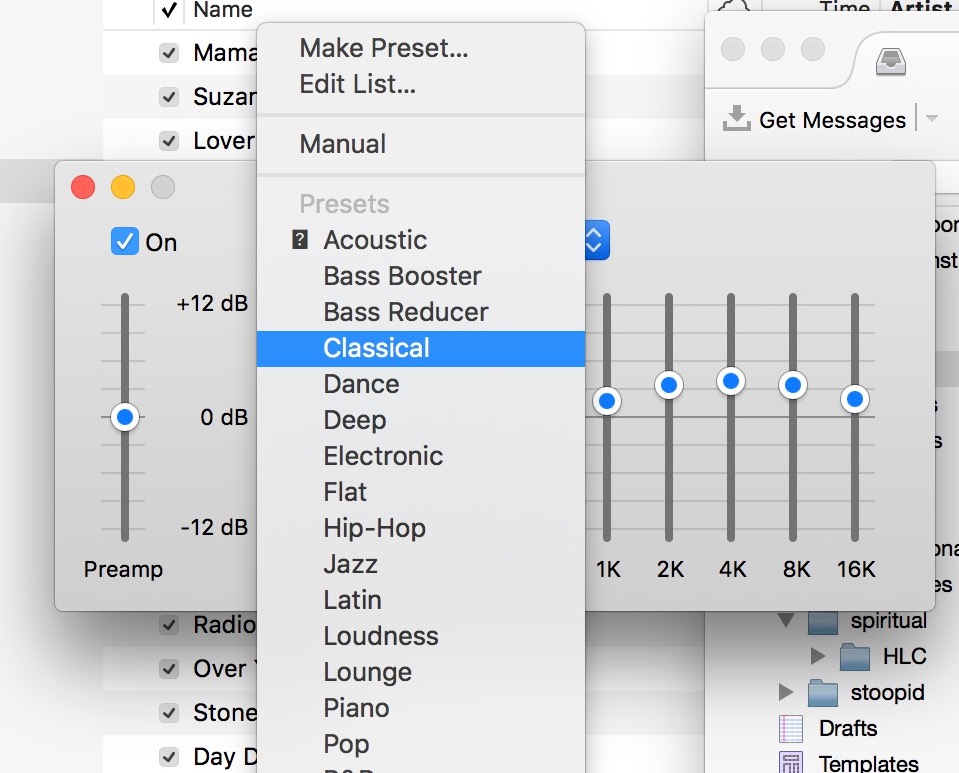Toggle the Day song row checkbox
Image resolution: width=959 pixels, height=773 pixels.
coord(169,757)
